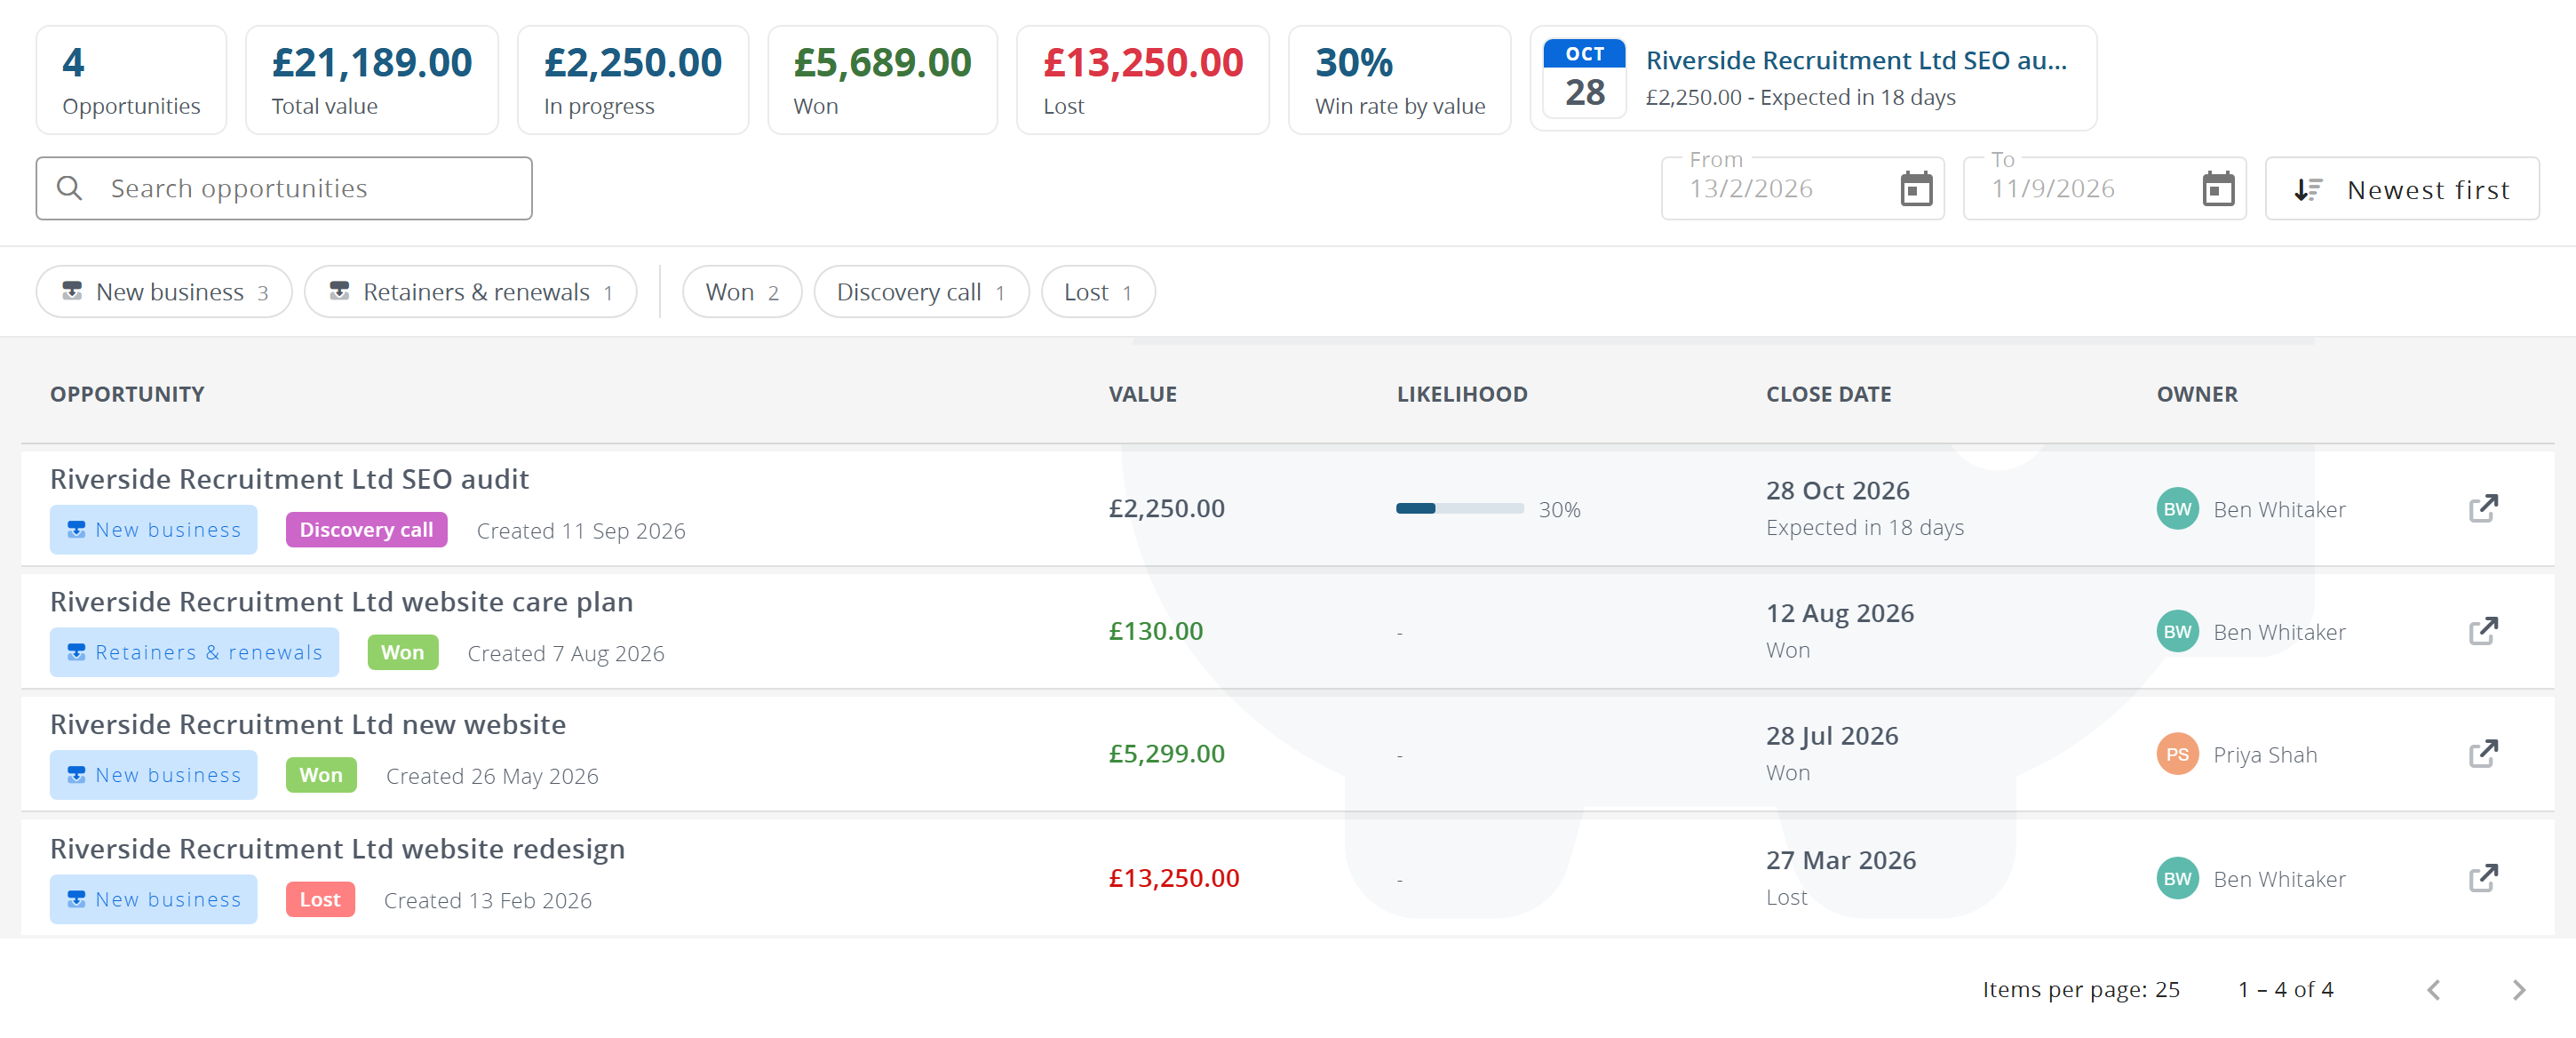
Task: Open new website opportunity external link icon
Action: point(2482,754)
